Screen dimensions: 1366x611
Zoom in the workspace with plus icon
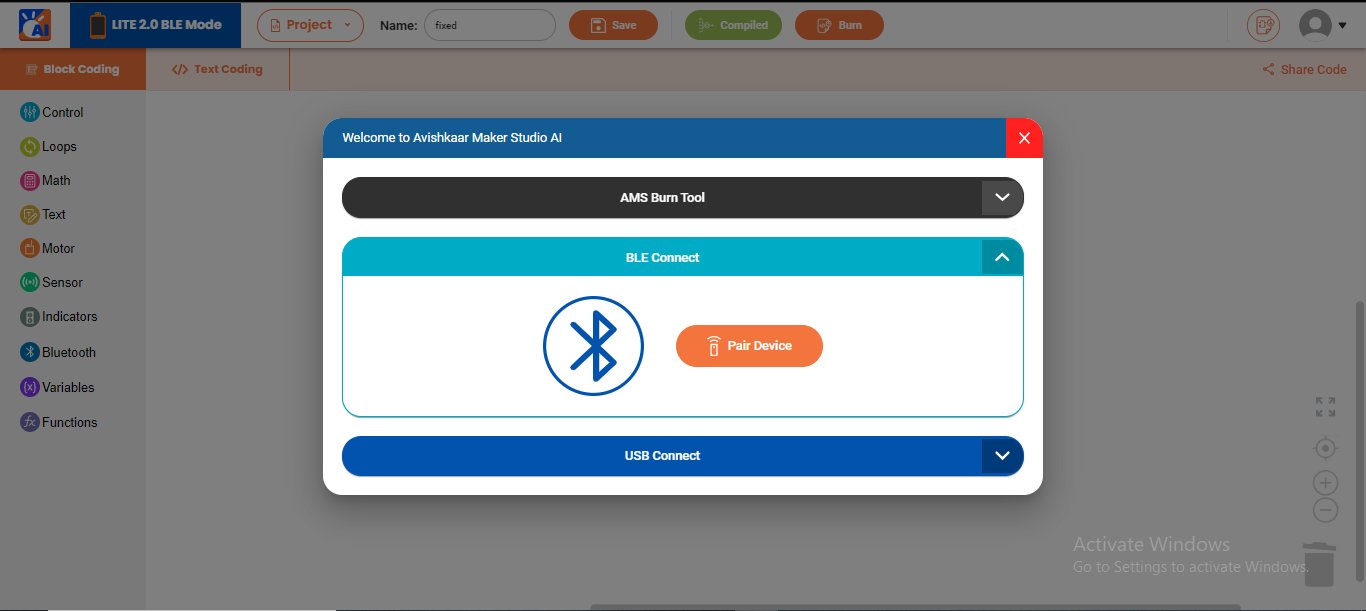1325,484
